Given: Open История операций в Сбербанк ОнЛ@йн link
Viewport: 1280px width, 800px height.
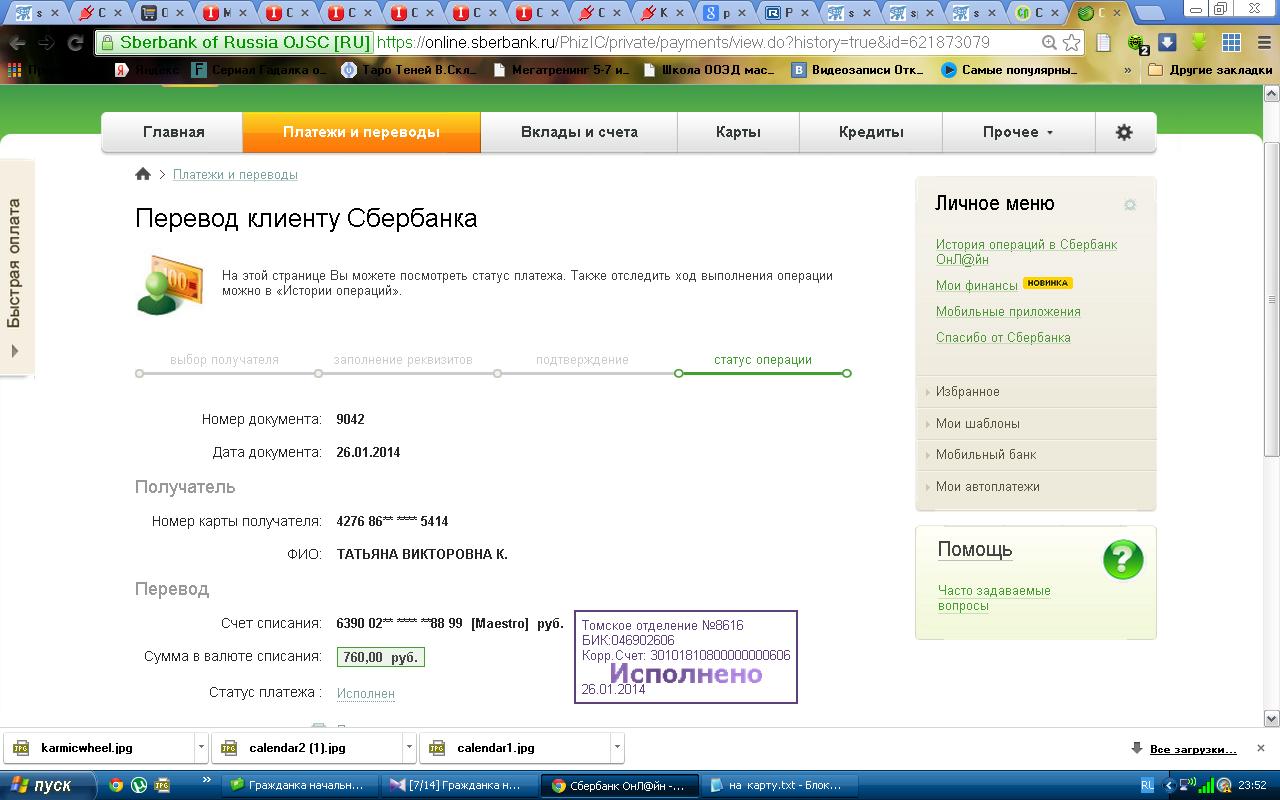Looking at the screenshot, I should pyautogui.click(x=1026, y=252).
